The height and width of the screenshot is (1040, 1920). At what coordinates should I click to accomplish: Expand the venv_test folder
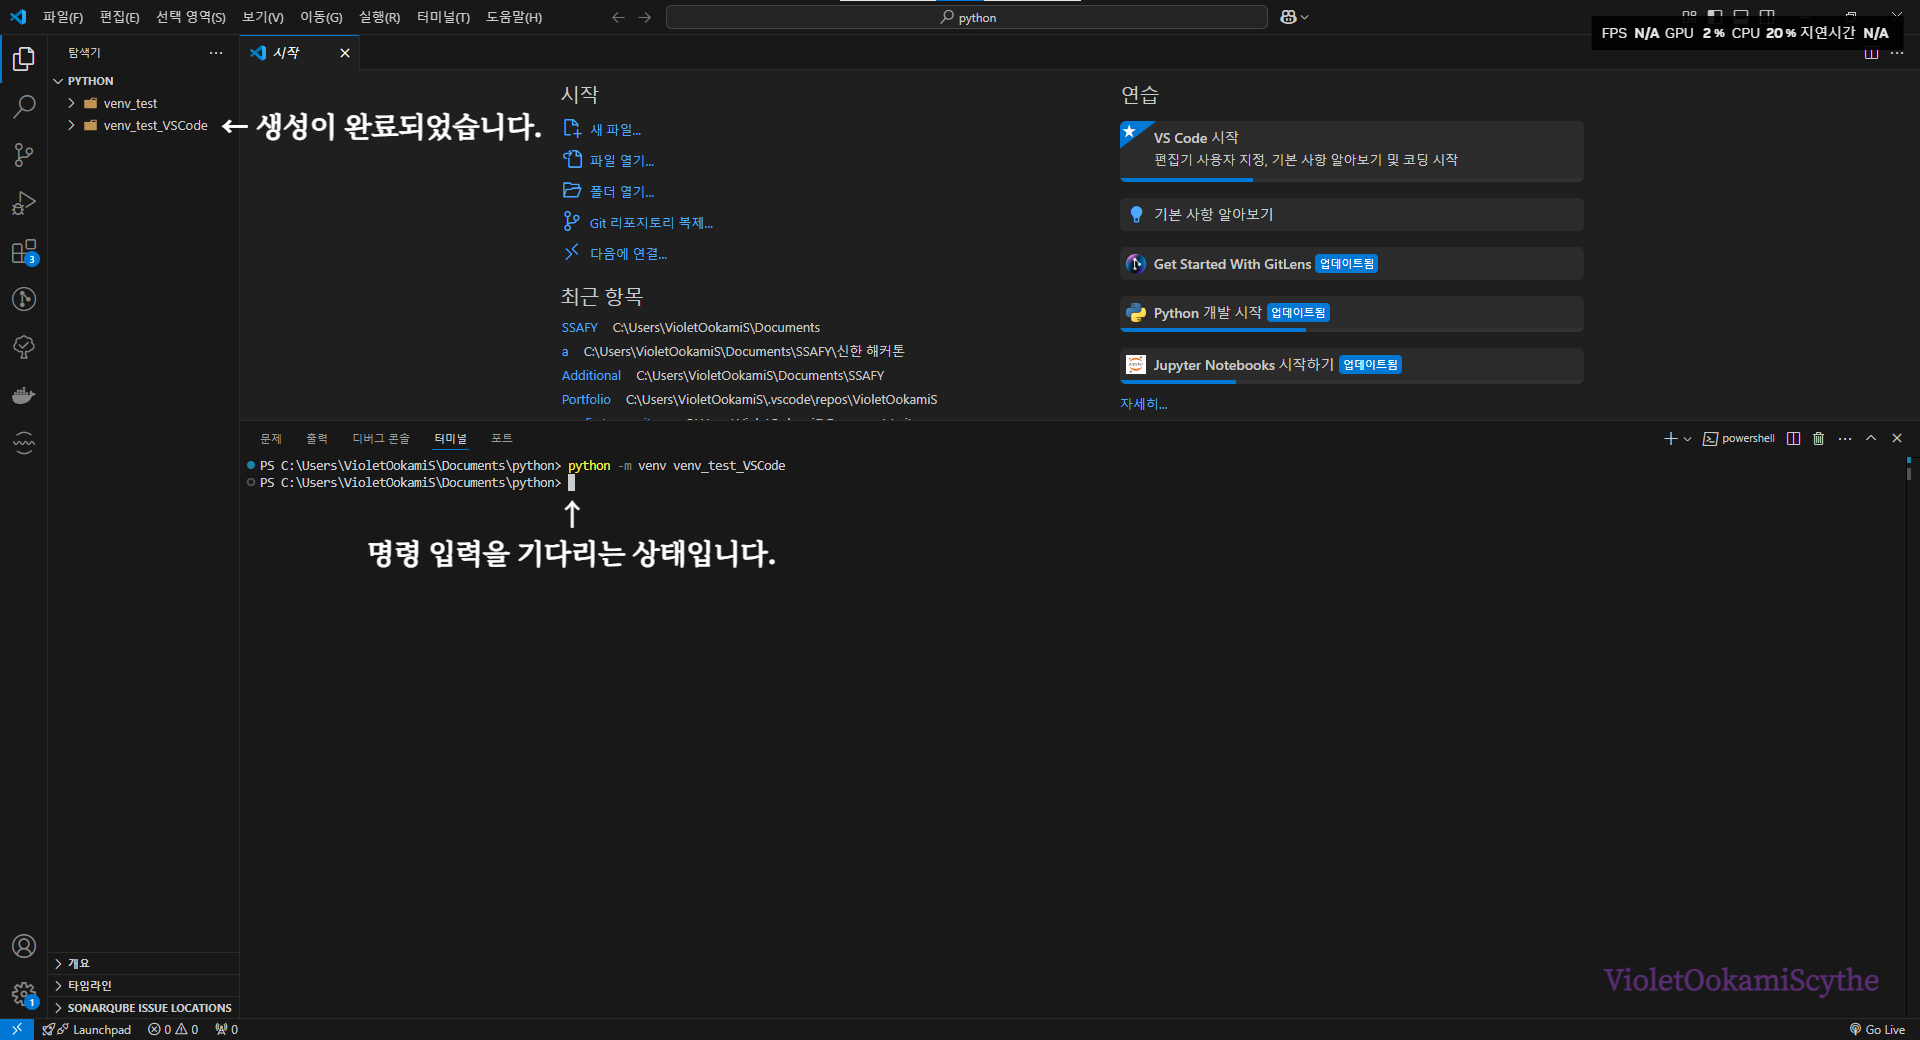pyautogui.click(x=143, y=103)
